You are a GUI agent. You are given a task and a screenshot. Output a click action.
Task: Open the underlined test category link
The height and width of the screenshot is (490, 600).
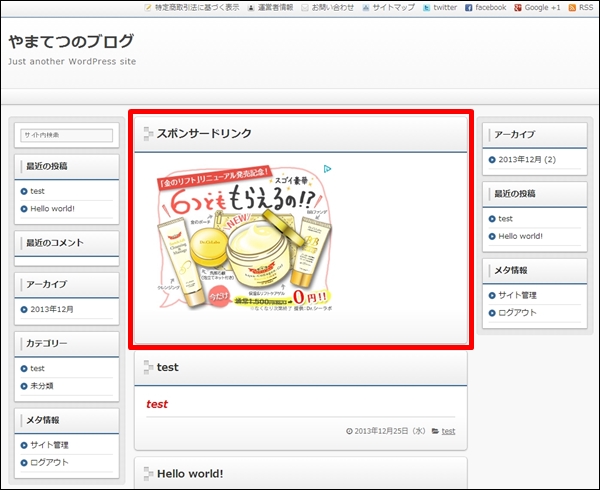click(x=448, y=431)
